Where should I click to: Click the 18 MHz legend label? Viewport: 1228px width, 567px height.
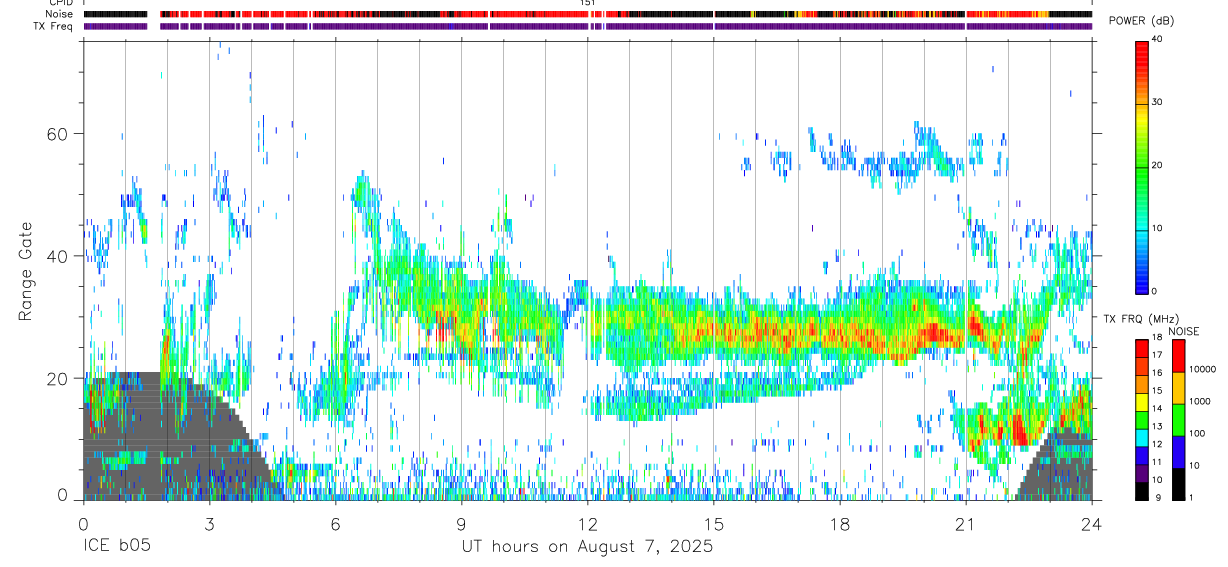pos(1157,337)
